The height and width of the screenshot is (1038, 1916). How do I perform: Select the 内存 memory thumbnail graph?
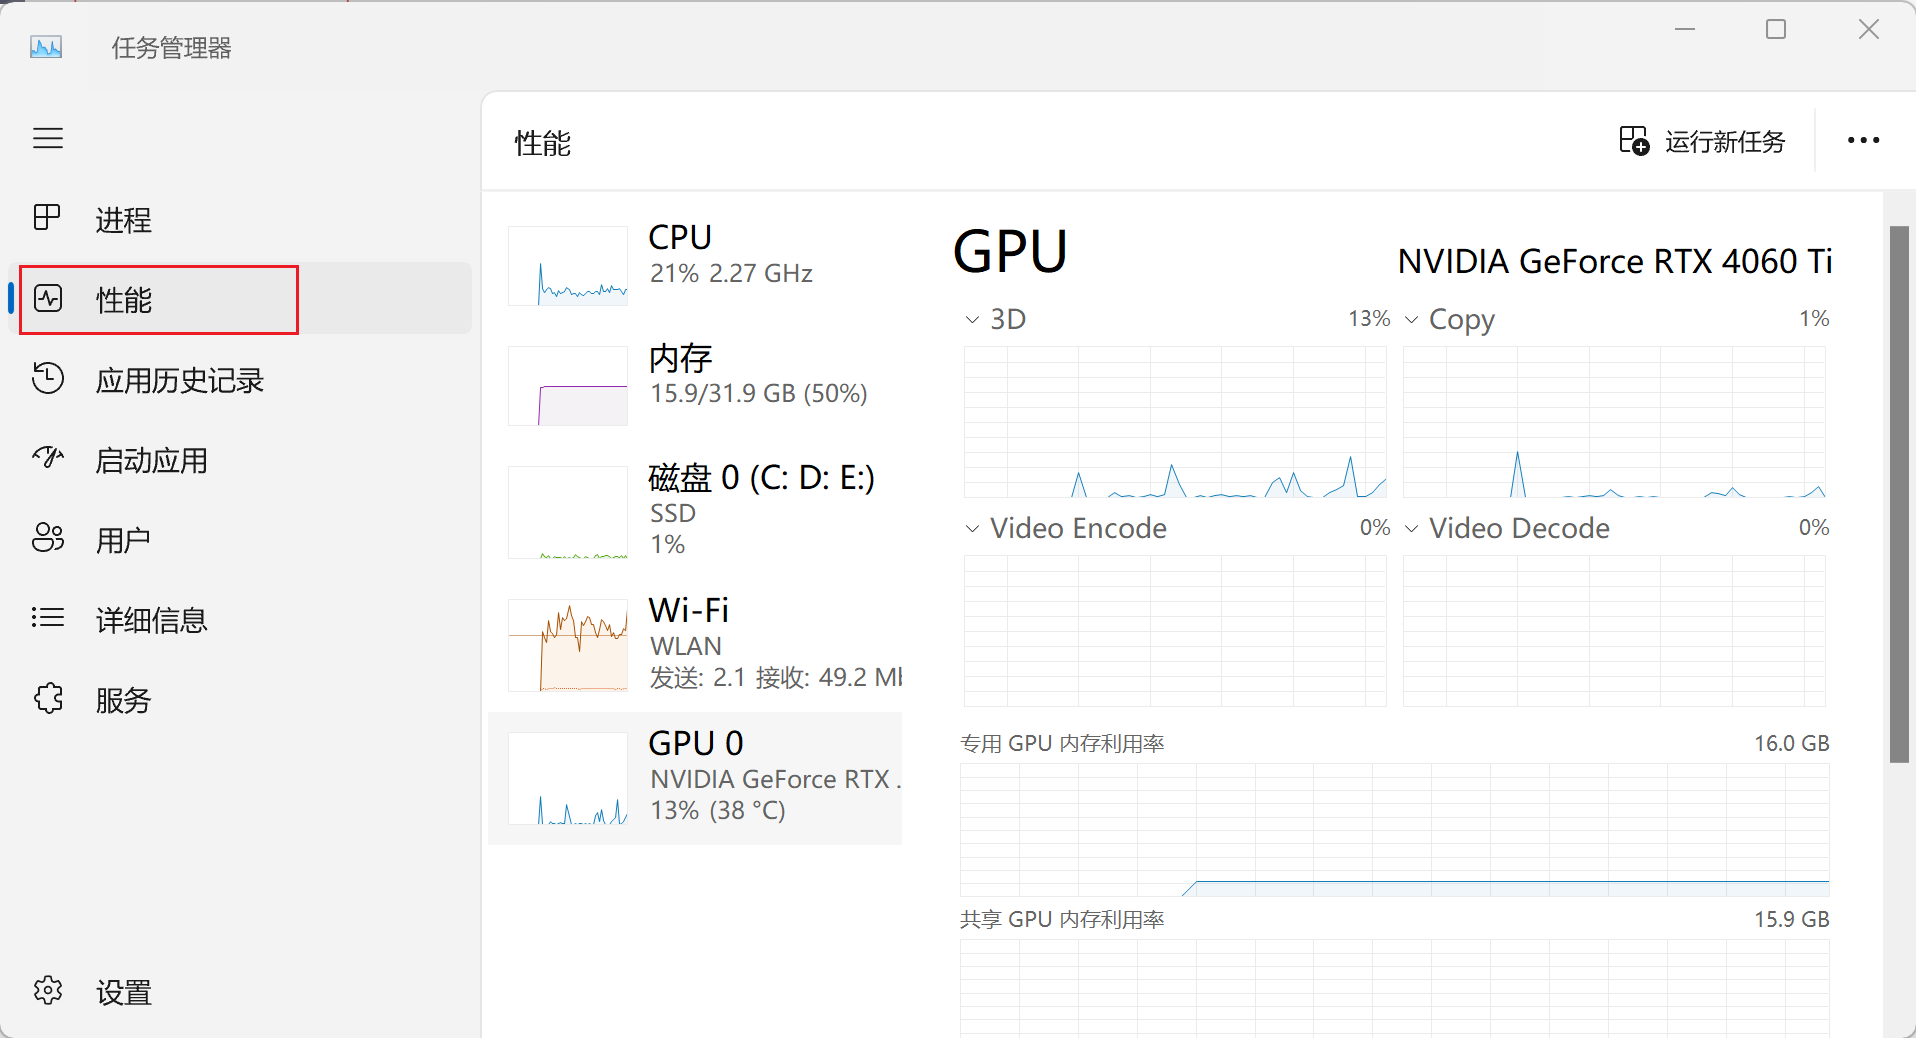coord(568,385)
